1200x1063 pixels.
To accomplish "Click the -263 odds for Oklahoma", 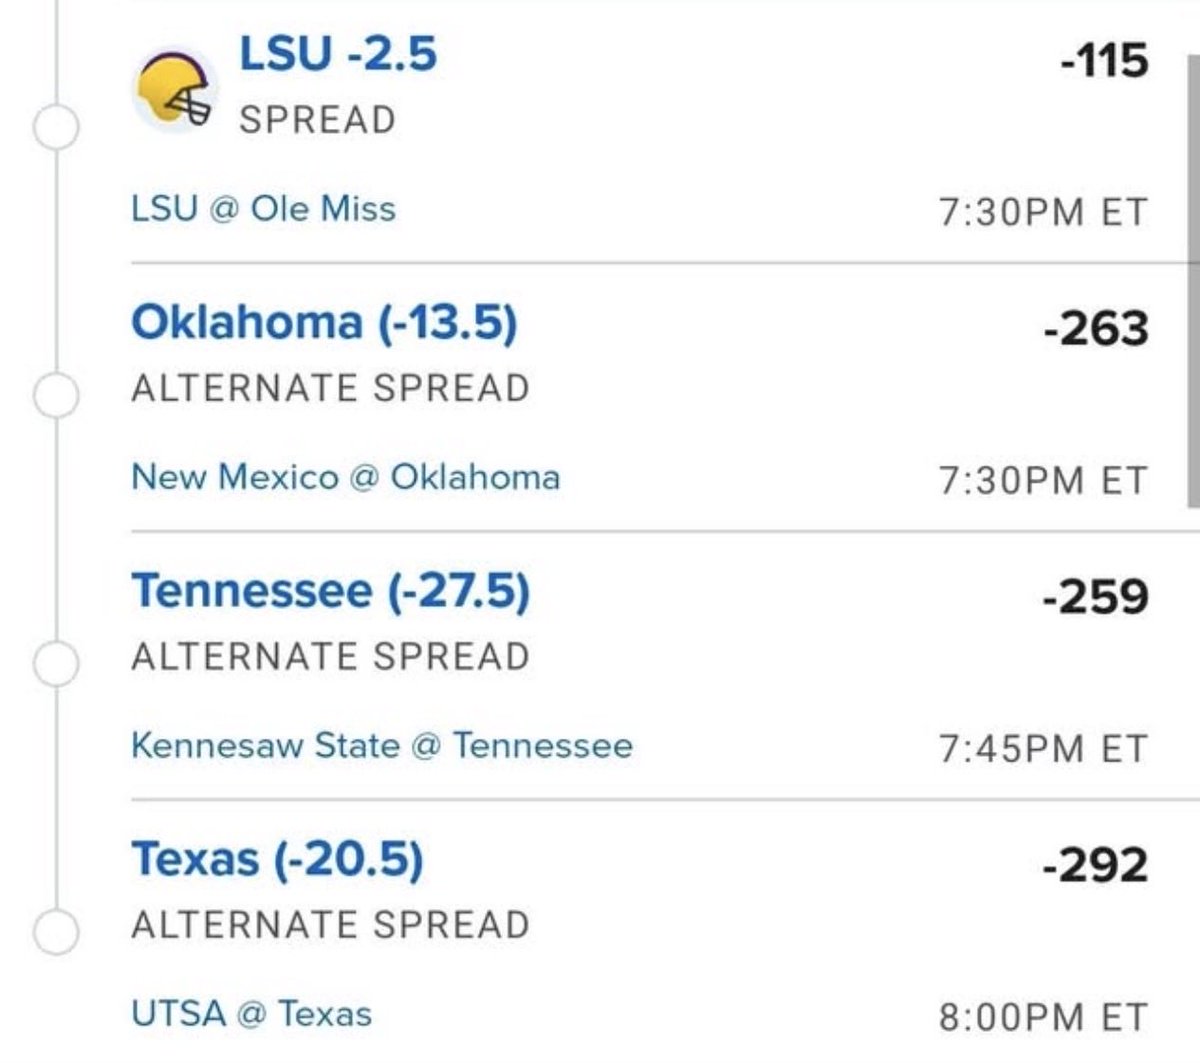I will [1095, 329].
